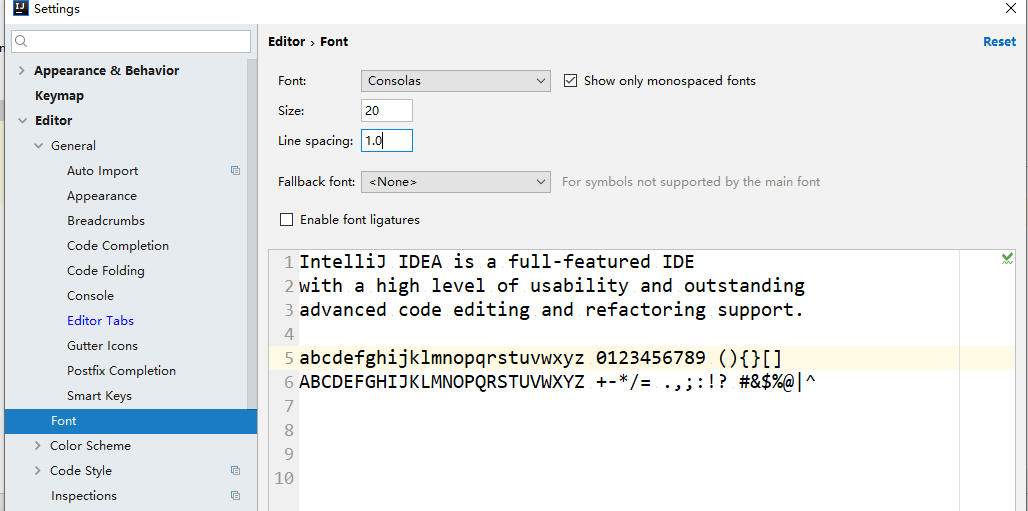Screen dimensions: 1028x511
Task: Click the copy icon beside Inspections
Action: click(235, 496)
